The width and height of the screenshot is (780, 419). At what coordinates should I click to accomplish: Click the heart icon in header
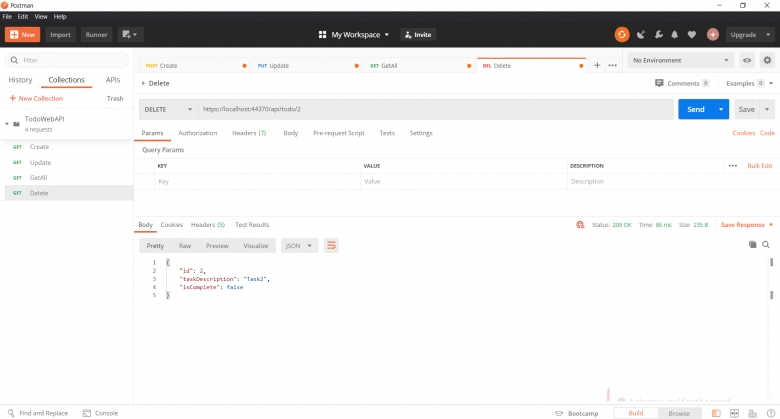(x=691, y=34)
